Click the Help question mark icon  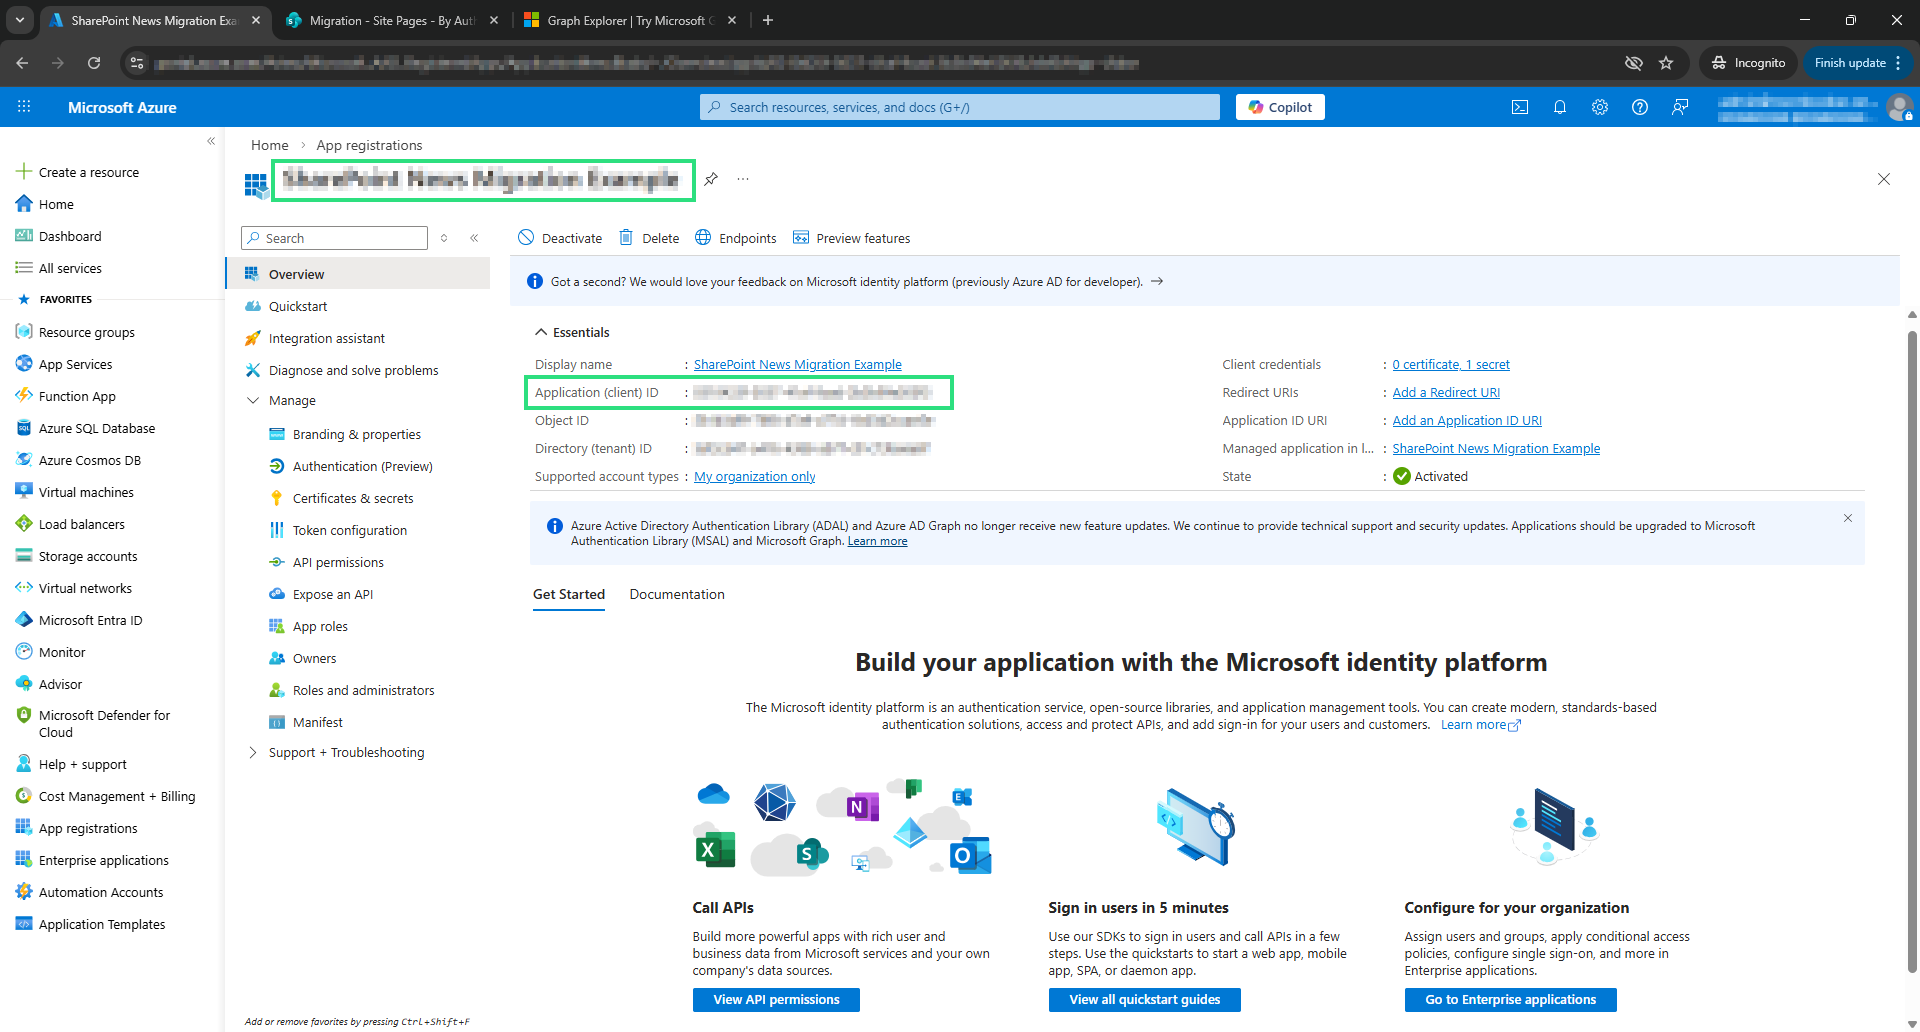(1640, 107)
